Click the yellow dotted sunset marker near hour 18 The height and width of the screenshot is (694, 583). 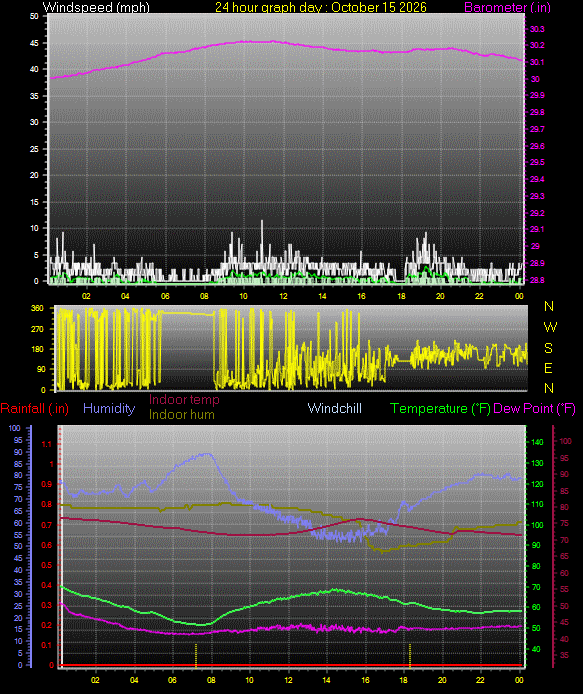pos(410,655)
